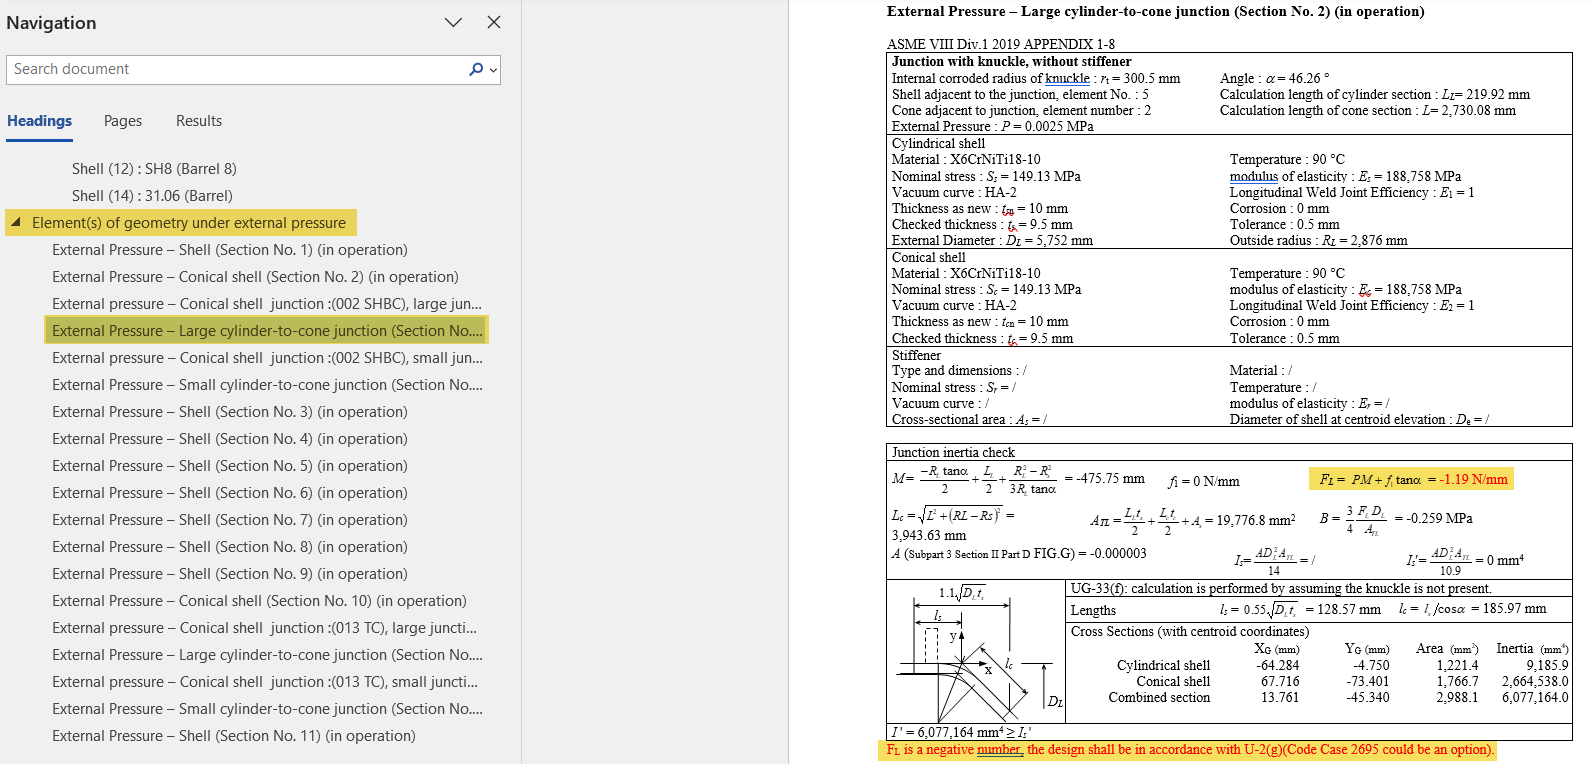
Task: Click the highlighted FL = -1.19 N/mm formula
Action: click(x=1411, y=479)
